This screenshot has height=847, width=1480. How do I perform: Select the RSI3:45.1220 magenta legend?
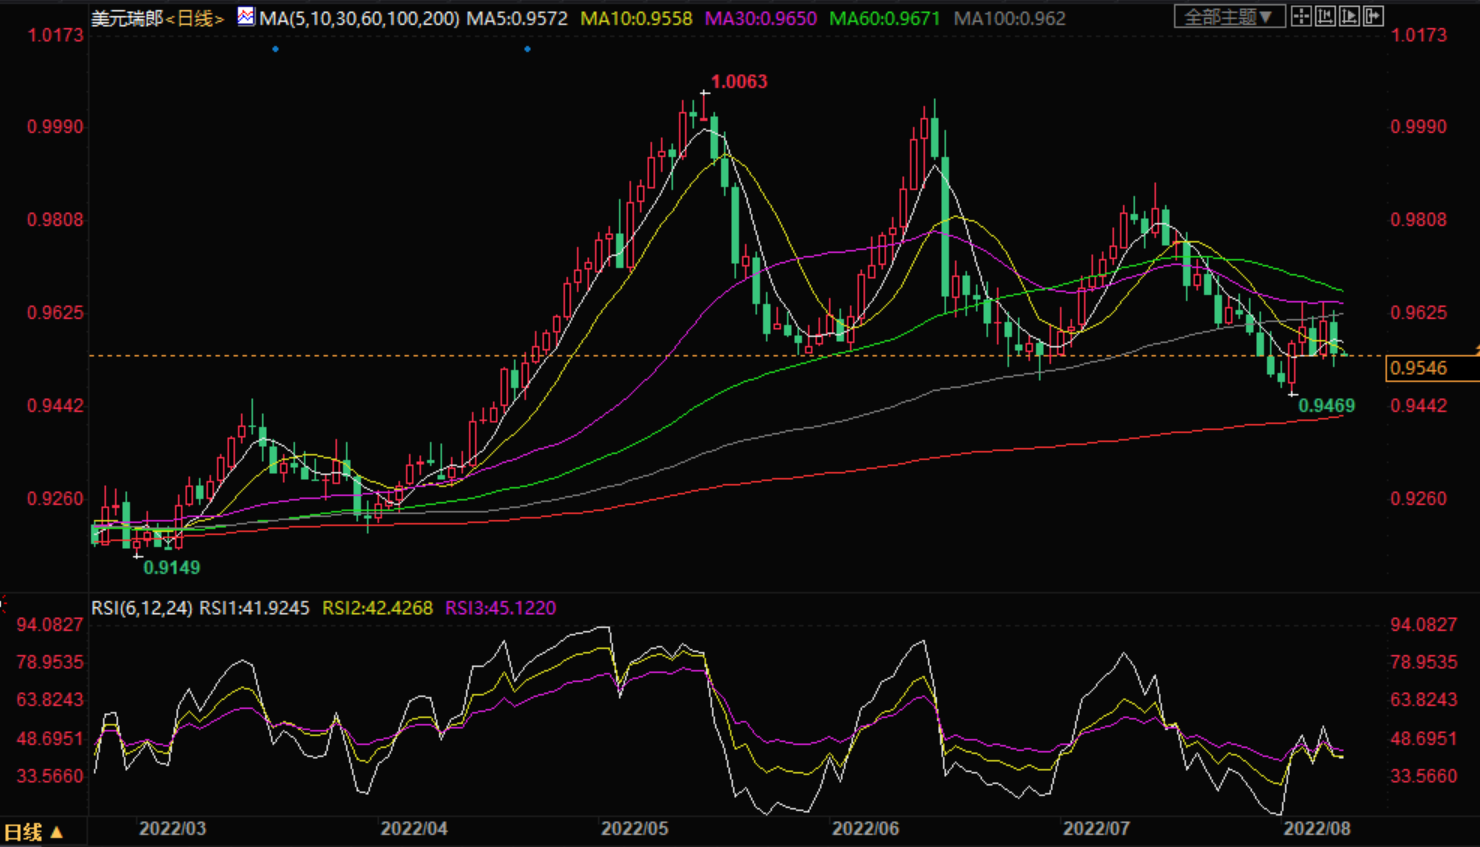(500, 608)
